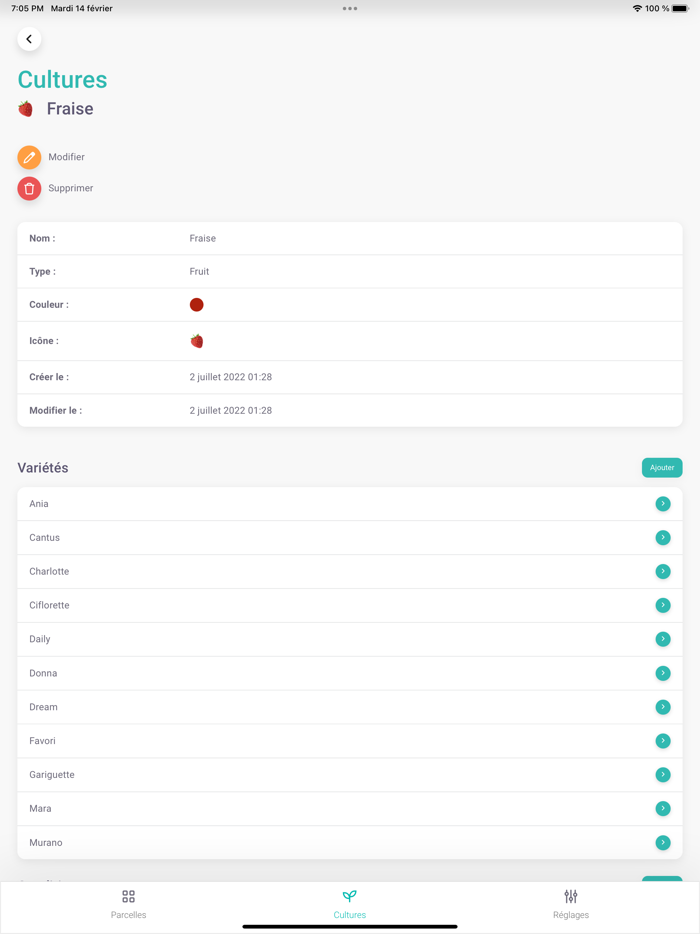
Task: Select the Favori variety name
Action: click(x=42, y=740)
